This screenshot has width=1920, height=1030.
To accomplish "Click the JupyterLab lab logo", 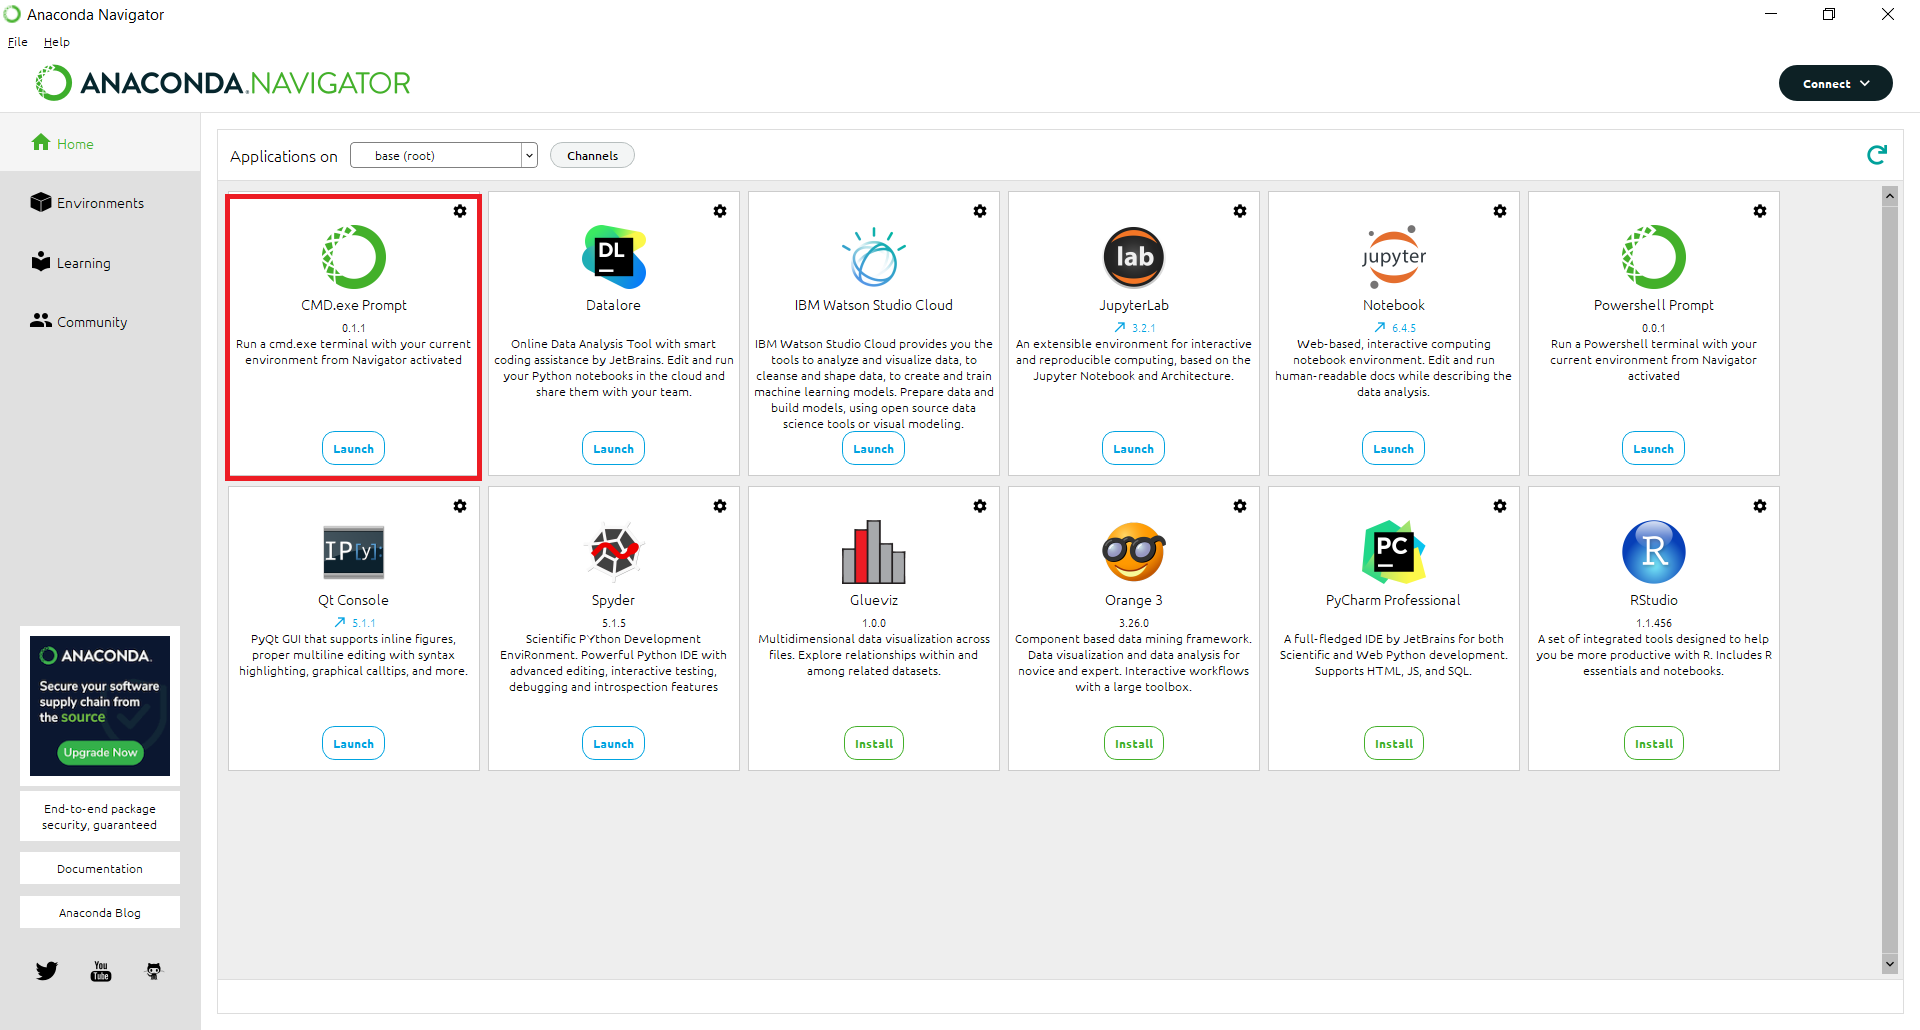I will 1134,257.
